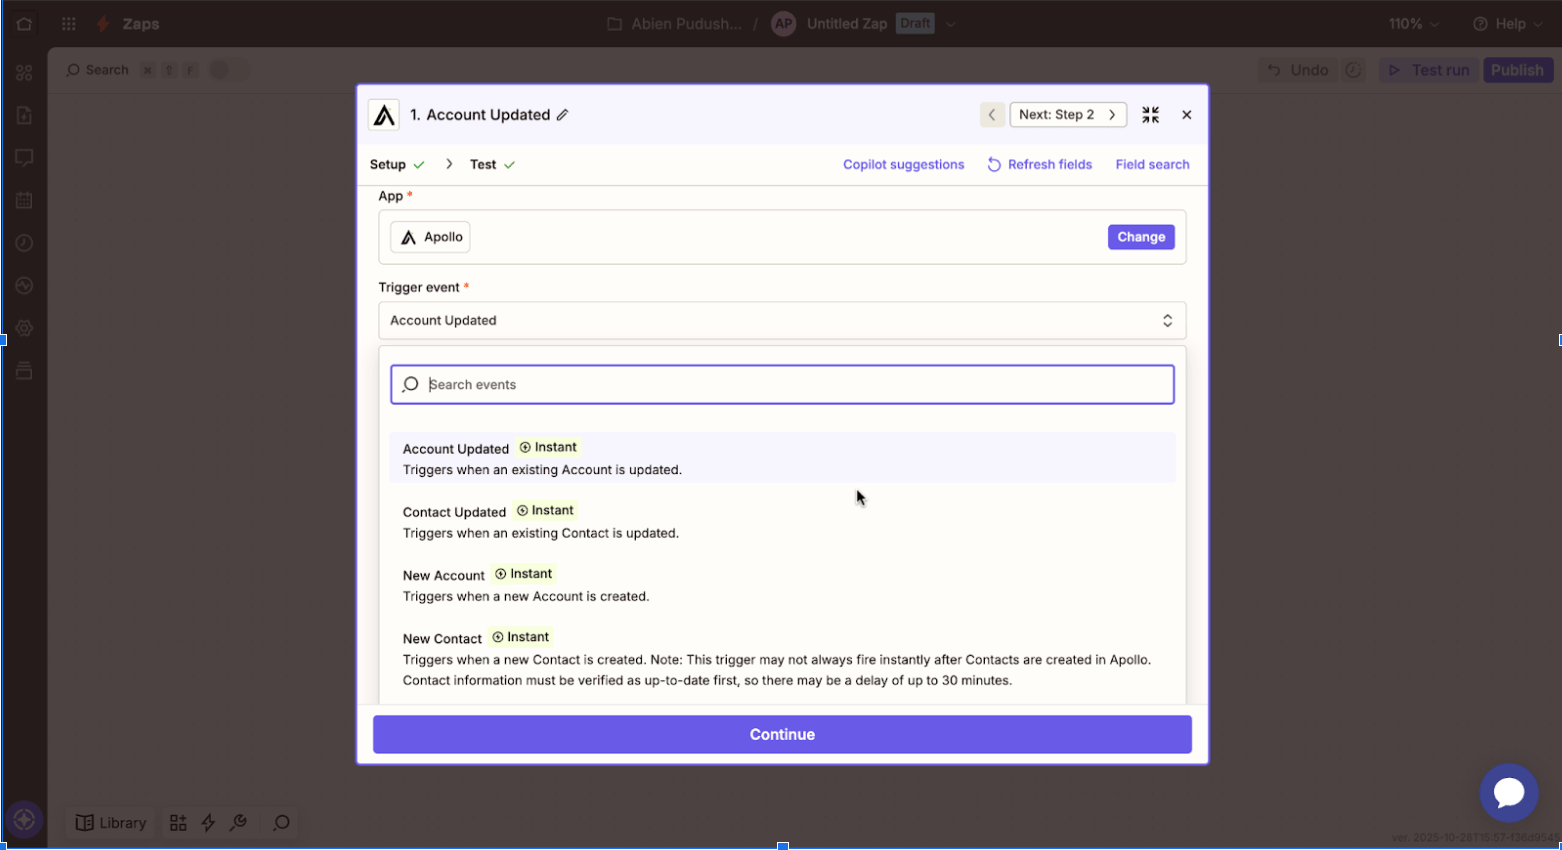
Task: Click the Undo button
Action: (x=1298, y=70)
